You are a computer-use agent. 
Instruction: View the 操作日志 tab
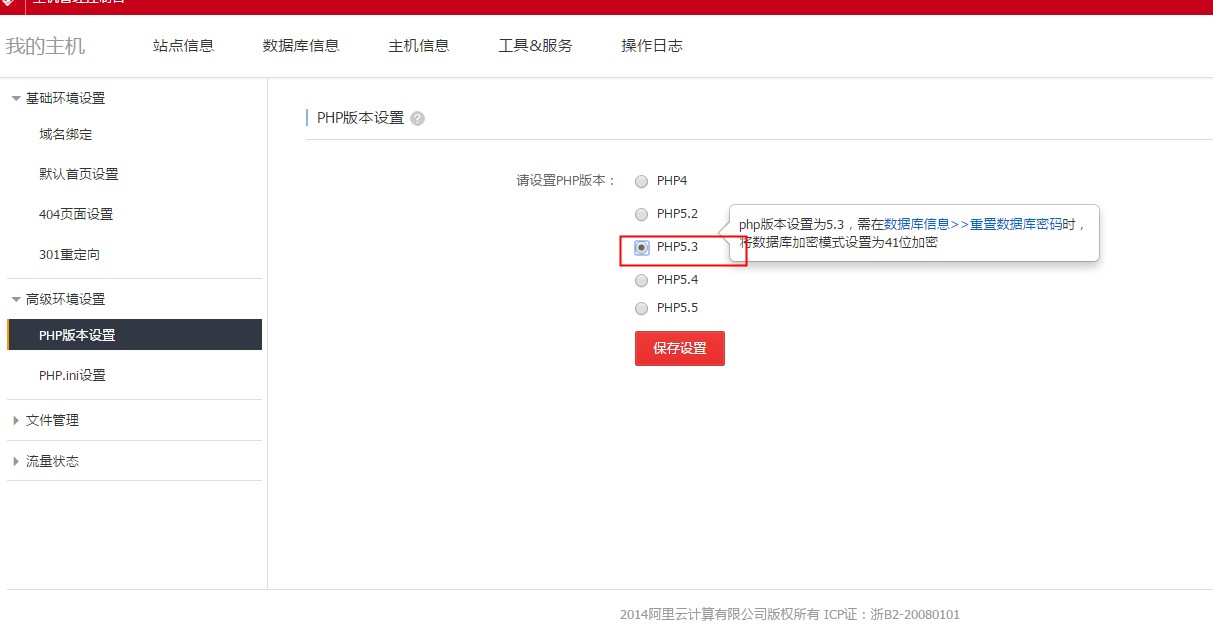(x=652, y=45)
